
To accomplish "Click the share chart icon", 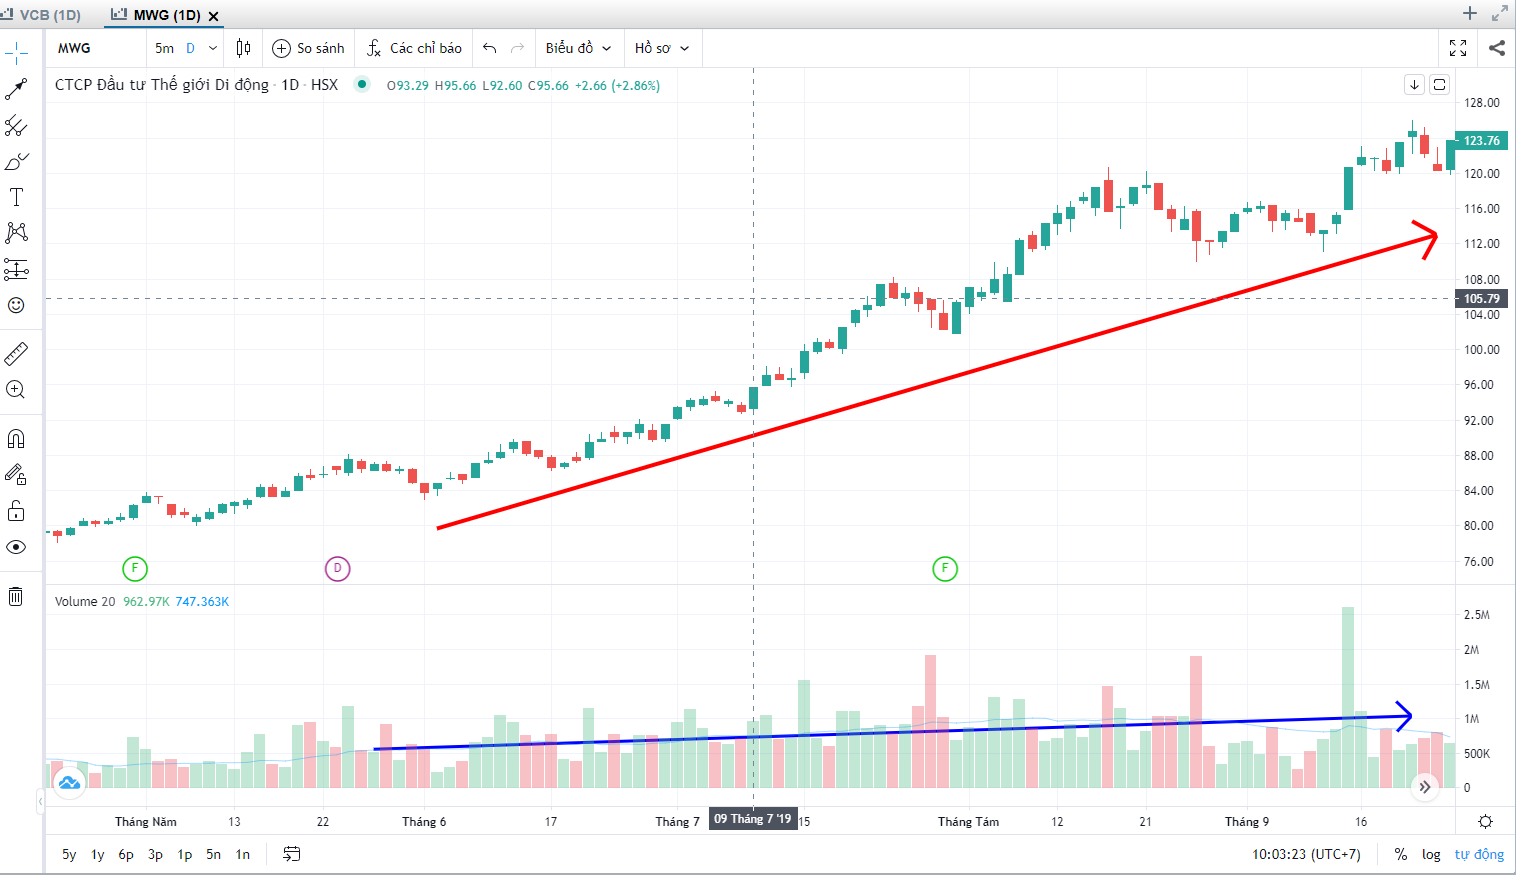I will pos(1497,48).
